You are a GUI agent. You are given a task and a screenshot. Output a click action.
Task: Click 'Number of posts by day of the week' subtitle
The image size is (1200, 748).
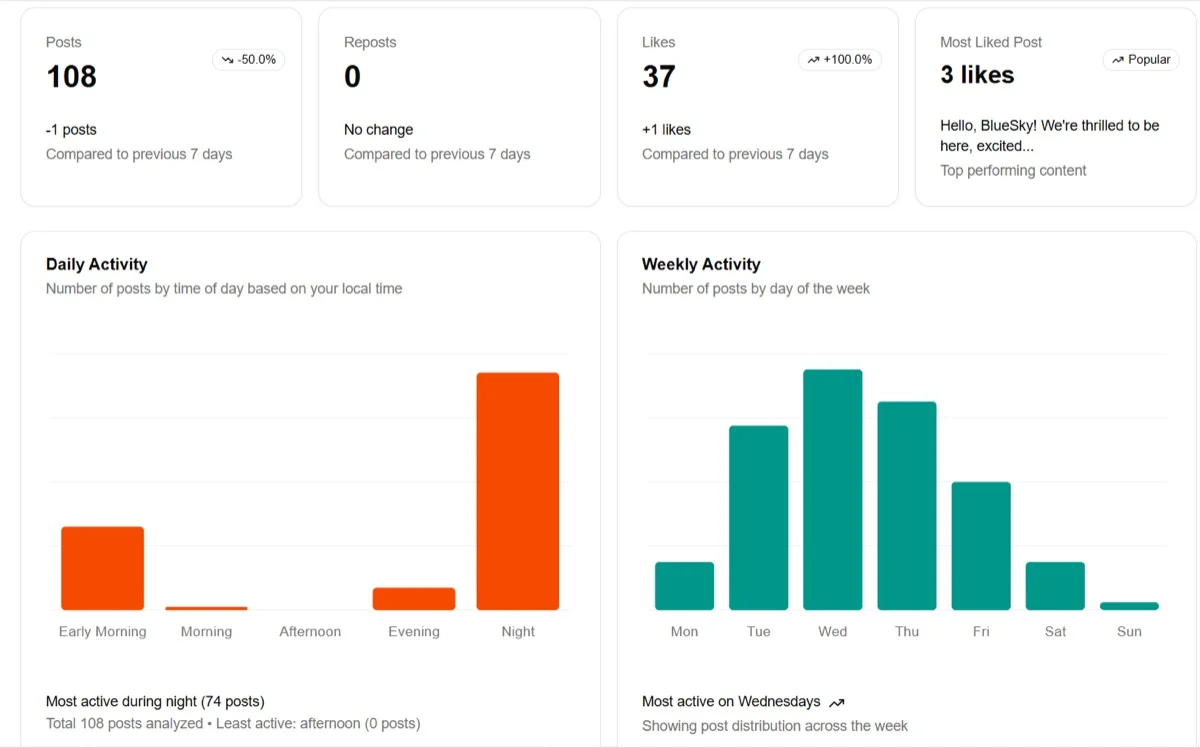756,289
